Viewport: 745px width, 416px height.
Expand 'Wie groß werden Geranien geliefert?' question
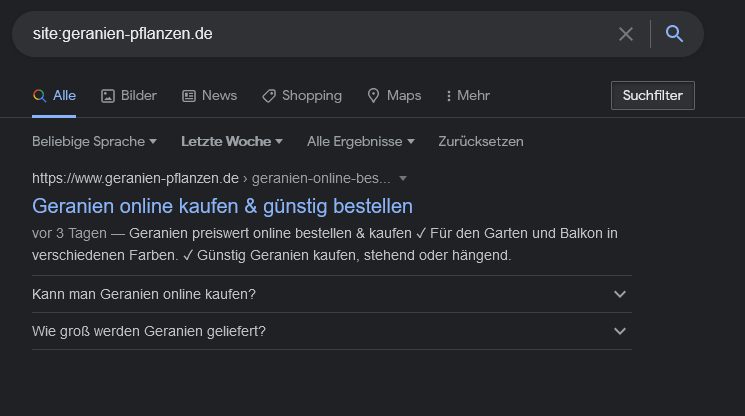coord(620,331)
